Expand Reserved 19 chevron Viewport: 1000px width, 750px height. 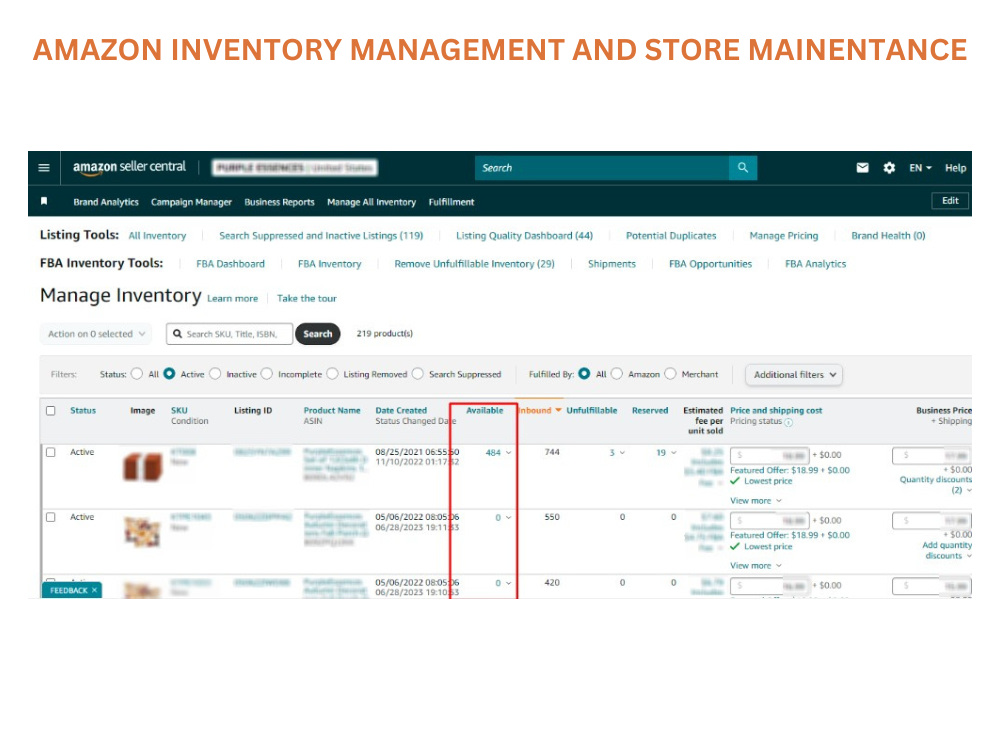673,453
